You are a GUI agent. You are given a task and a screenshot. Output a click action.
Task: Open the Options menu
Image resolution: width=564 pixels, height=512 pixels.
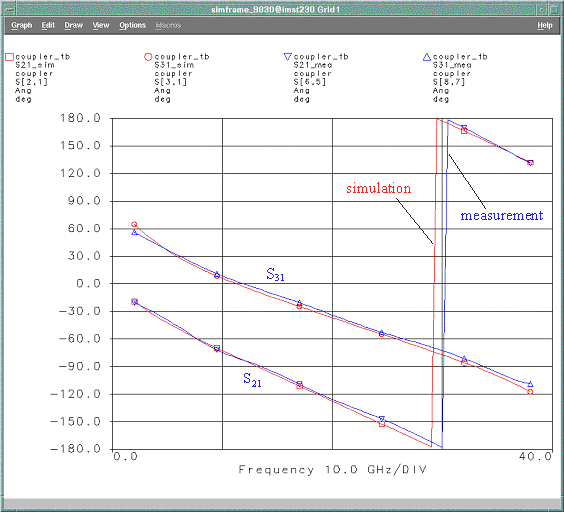pos(132,25)
